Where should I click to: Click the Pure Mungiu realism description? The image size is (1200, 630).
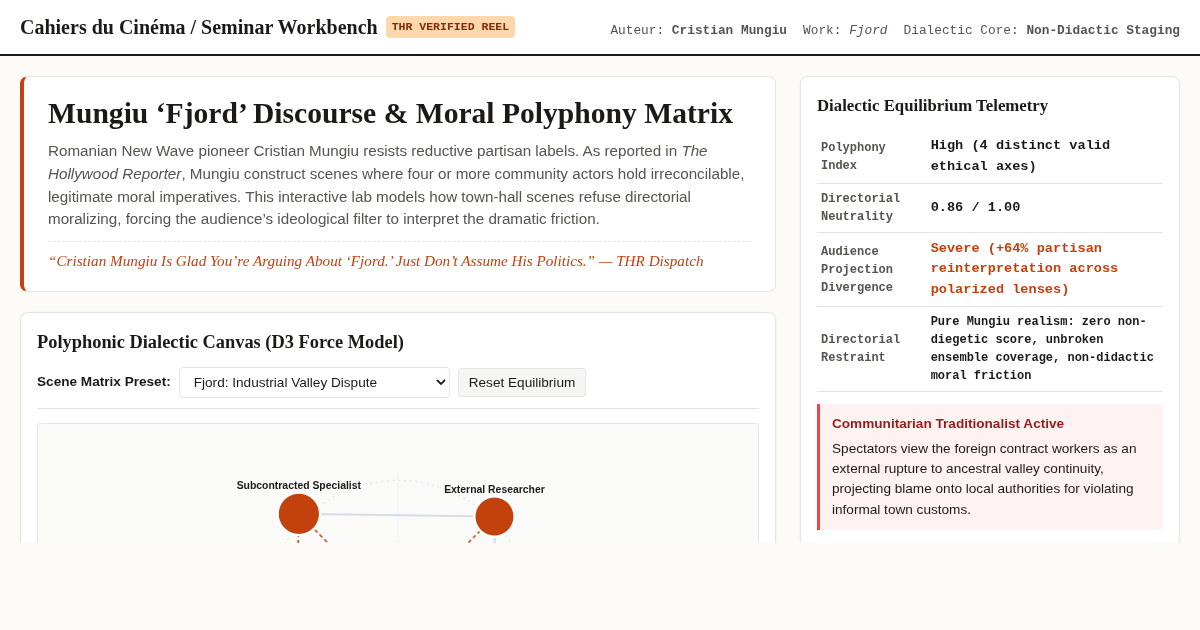[1042, 349]
